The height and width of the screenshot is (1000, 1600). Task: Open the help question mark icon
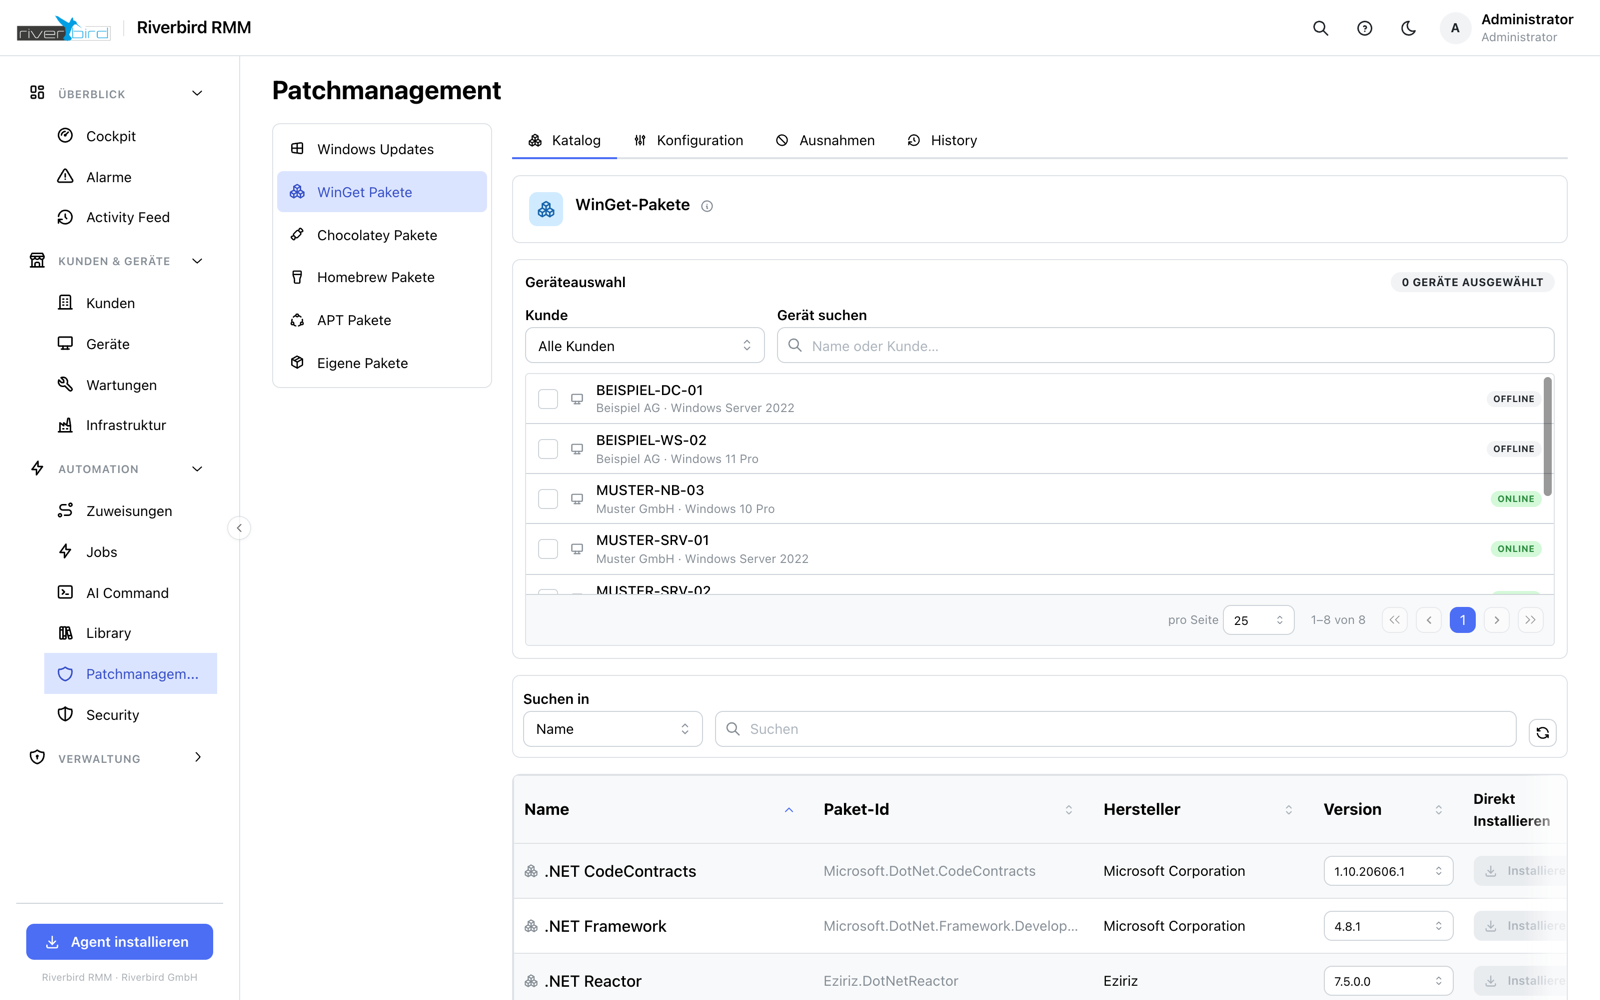click(x=1364, y=28)
